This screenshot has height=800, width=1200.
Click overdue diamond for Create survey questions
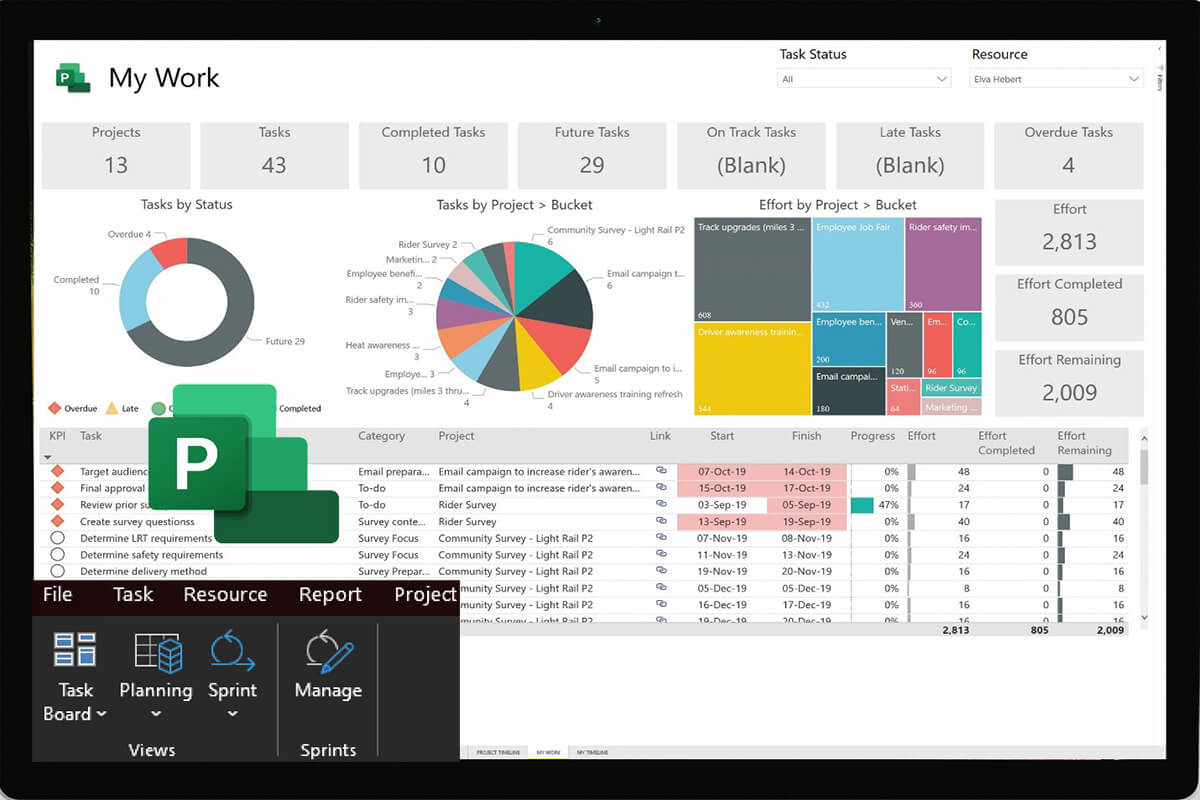point(57,521)
